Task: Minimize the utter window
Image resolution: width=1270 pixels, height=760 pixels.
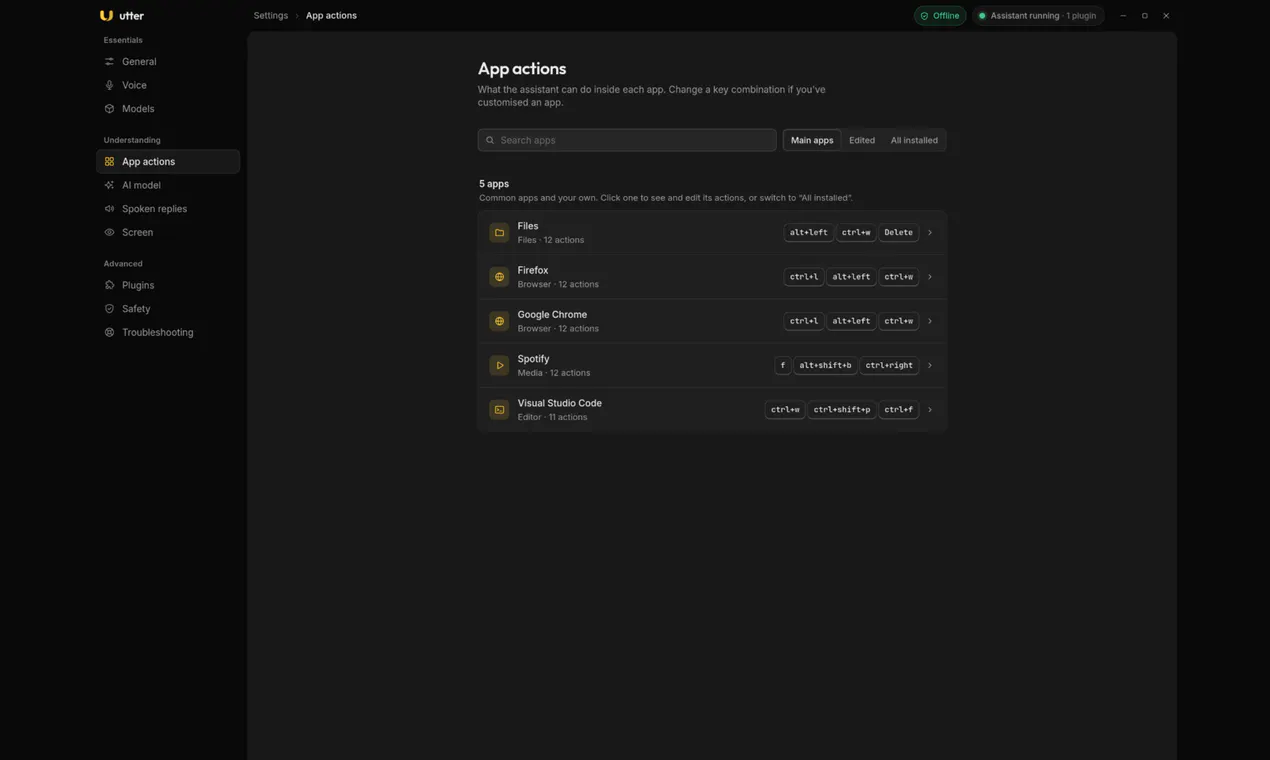Action: point(1123,16)
